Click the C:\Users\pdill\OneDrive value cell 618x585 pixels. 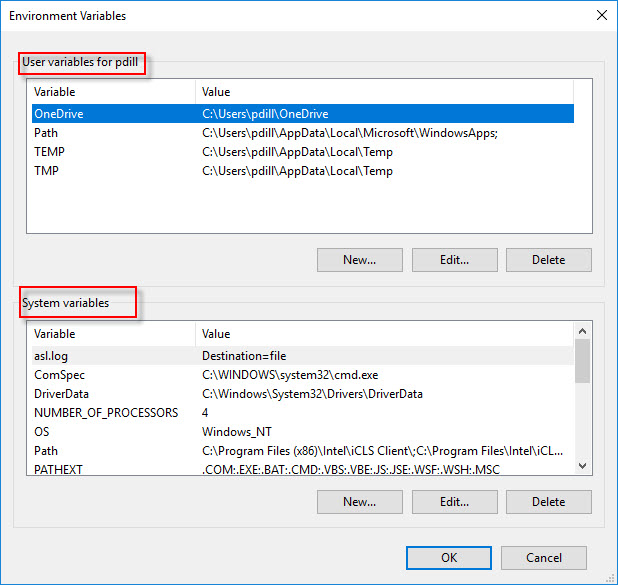tap(265, 114)
